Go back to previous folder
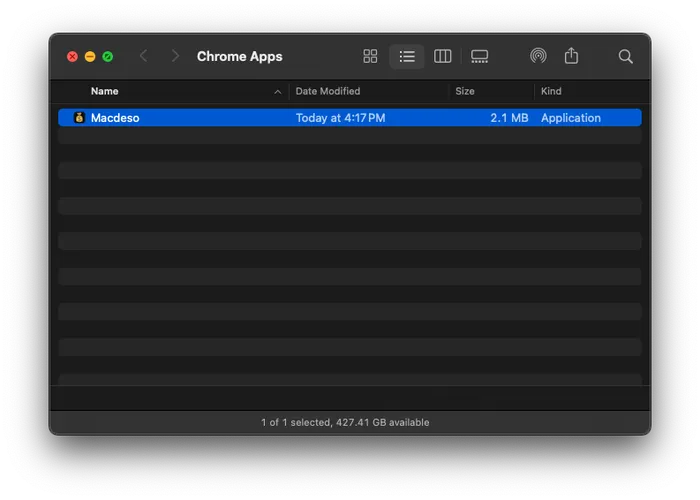700x500 pixels. pos(143,56)
